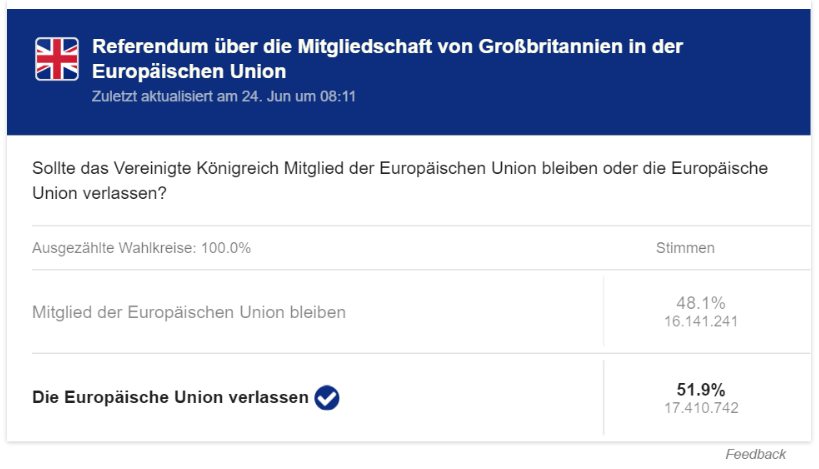Click the 17.410.742 vote count

click(701, 408)
